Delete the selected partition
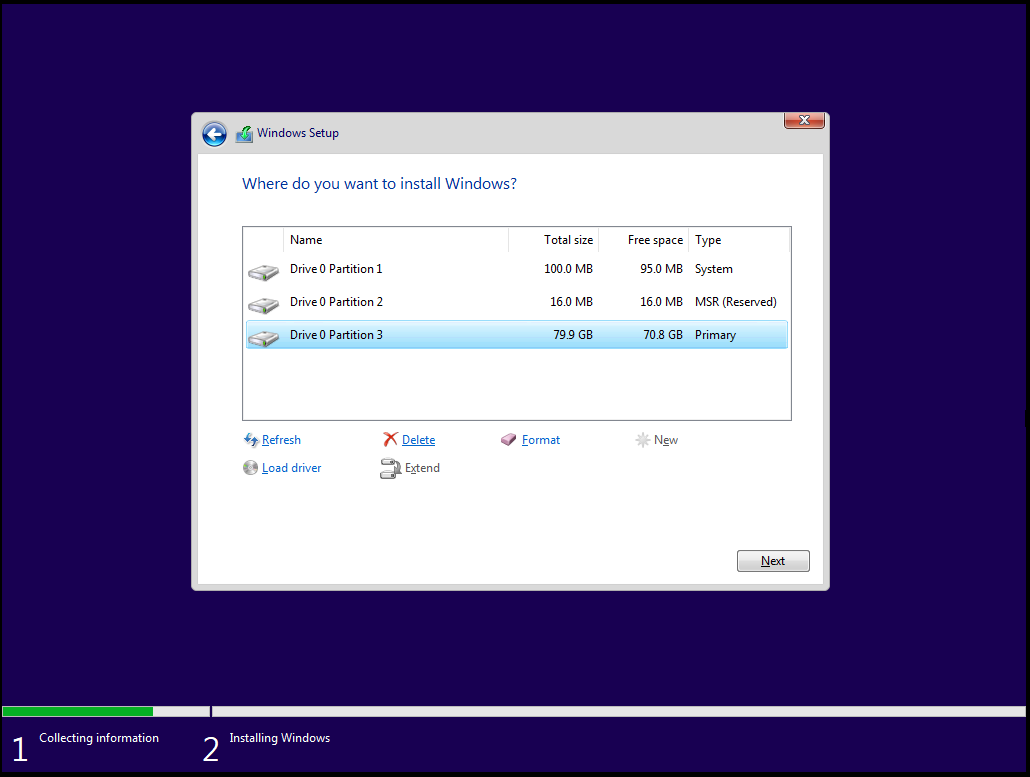This screenshot has width=1030, height=777. click(x=418, y=440)
